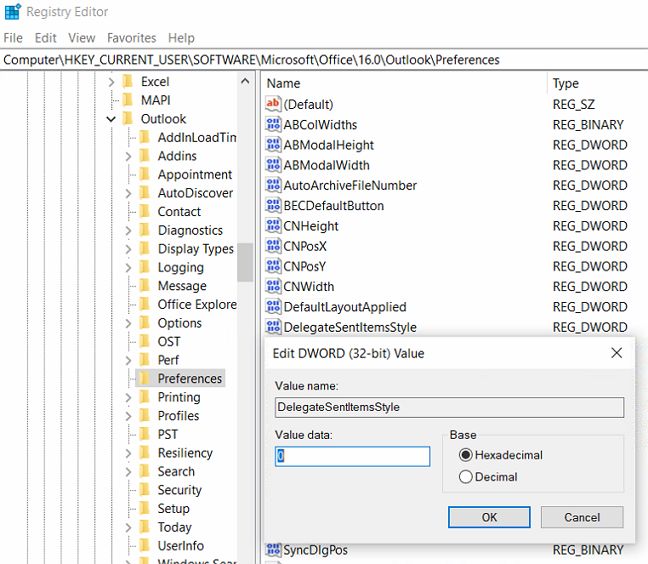Open the File menu
648x564 pixels.
point(13,38)
